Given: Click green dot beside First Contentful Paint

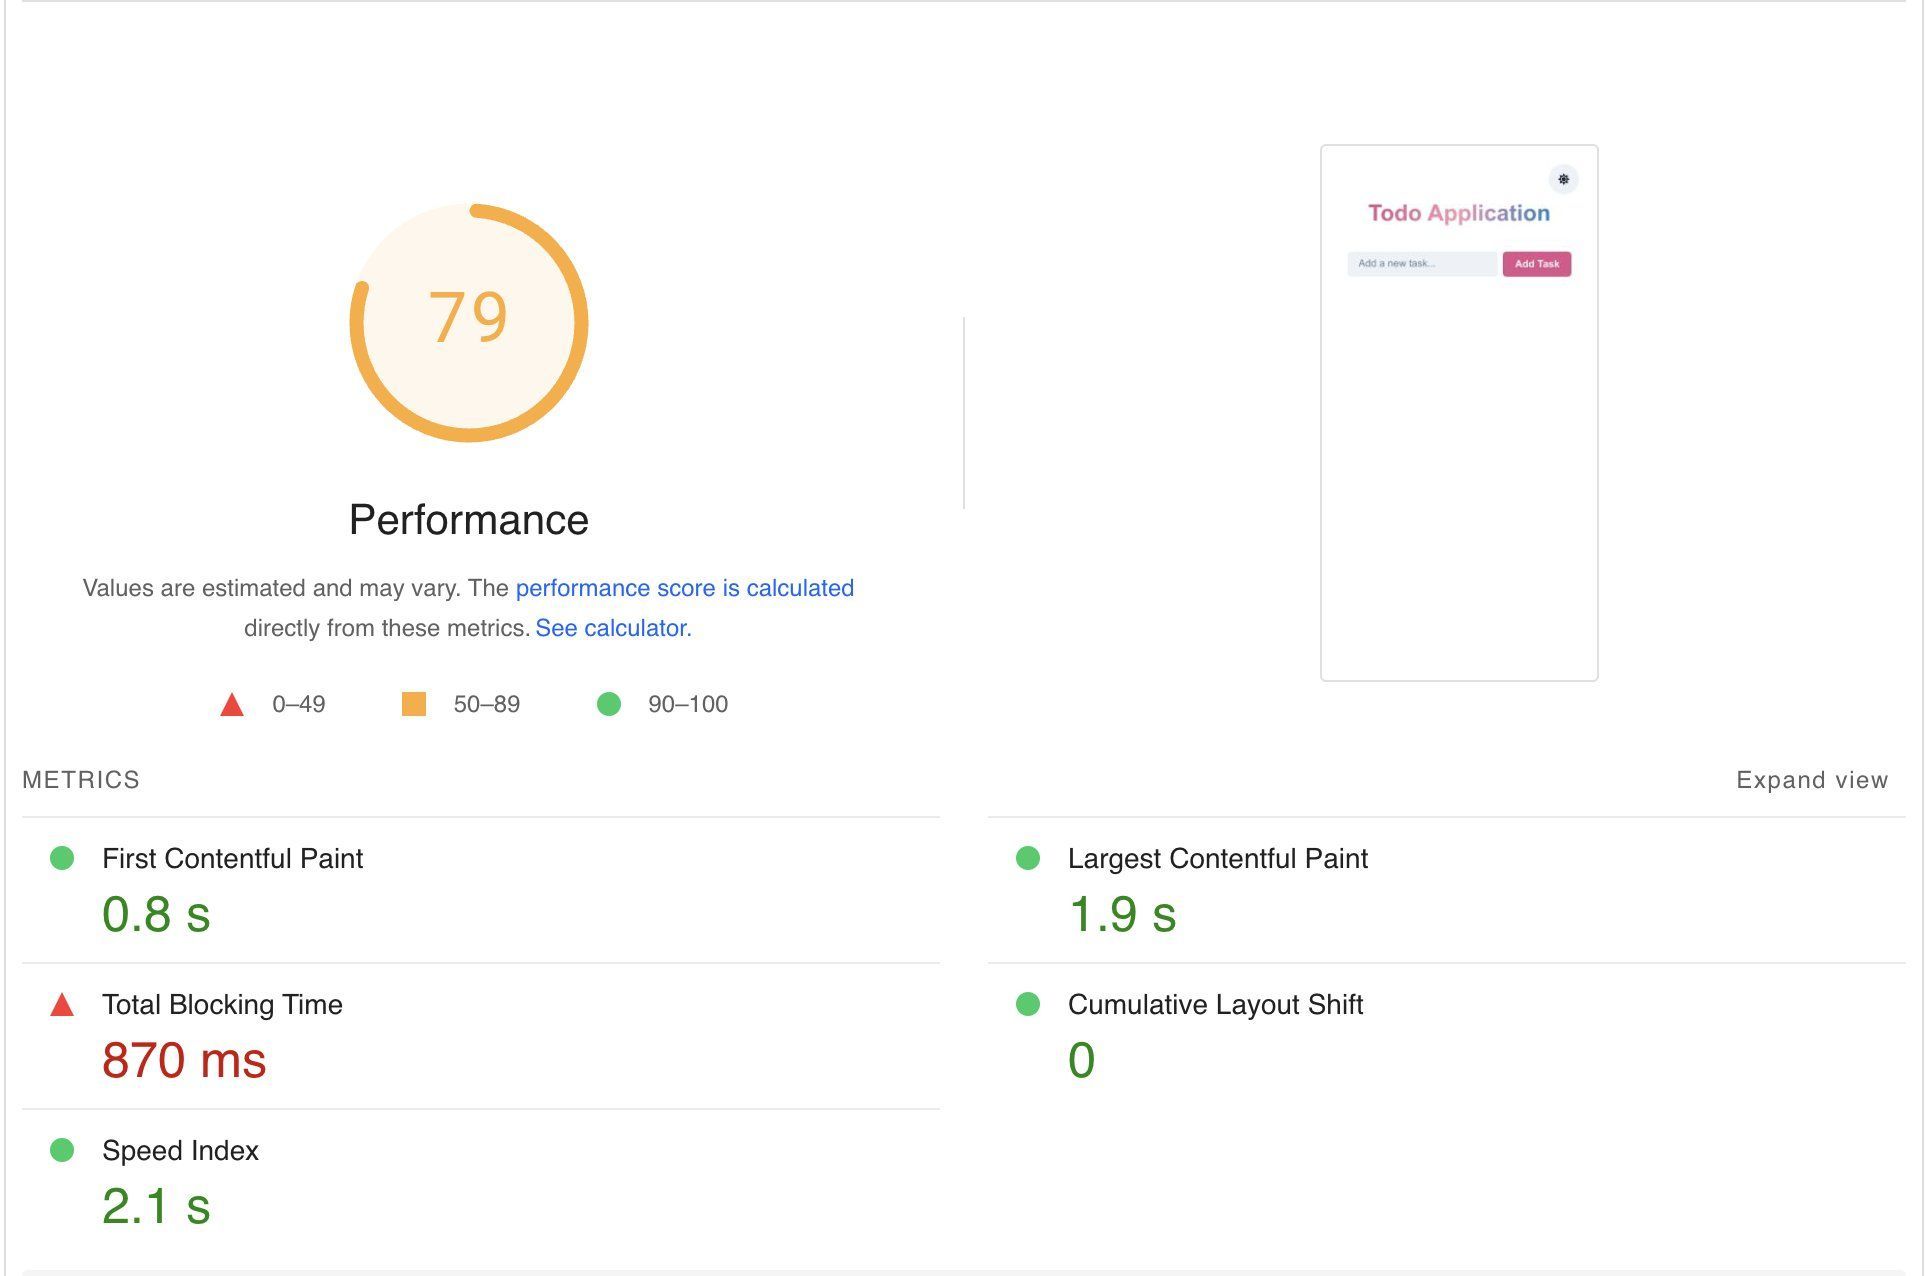Looking at the screenshot, I should pos(62,858).
